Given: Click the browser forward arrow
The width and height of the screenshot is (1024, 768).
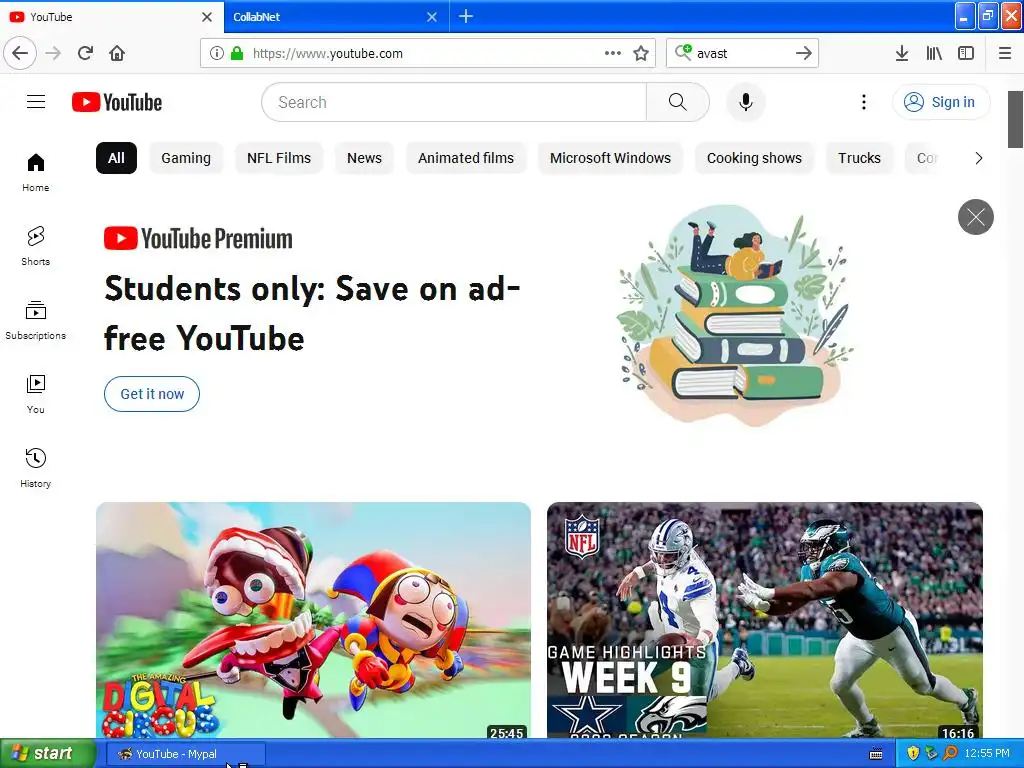Looking at the screenshot, I should (x=53, y=53).
